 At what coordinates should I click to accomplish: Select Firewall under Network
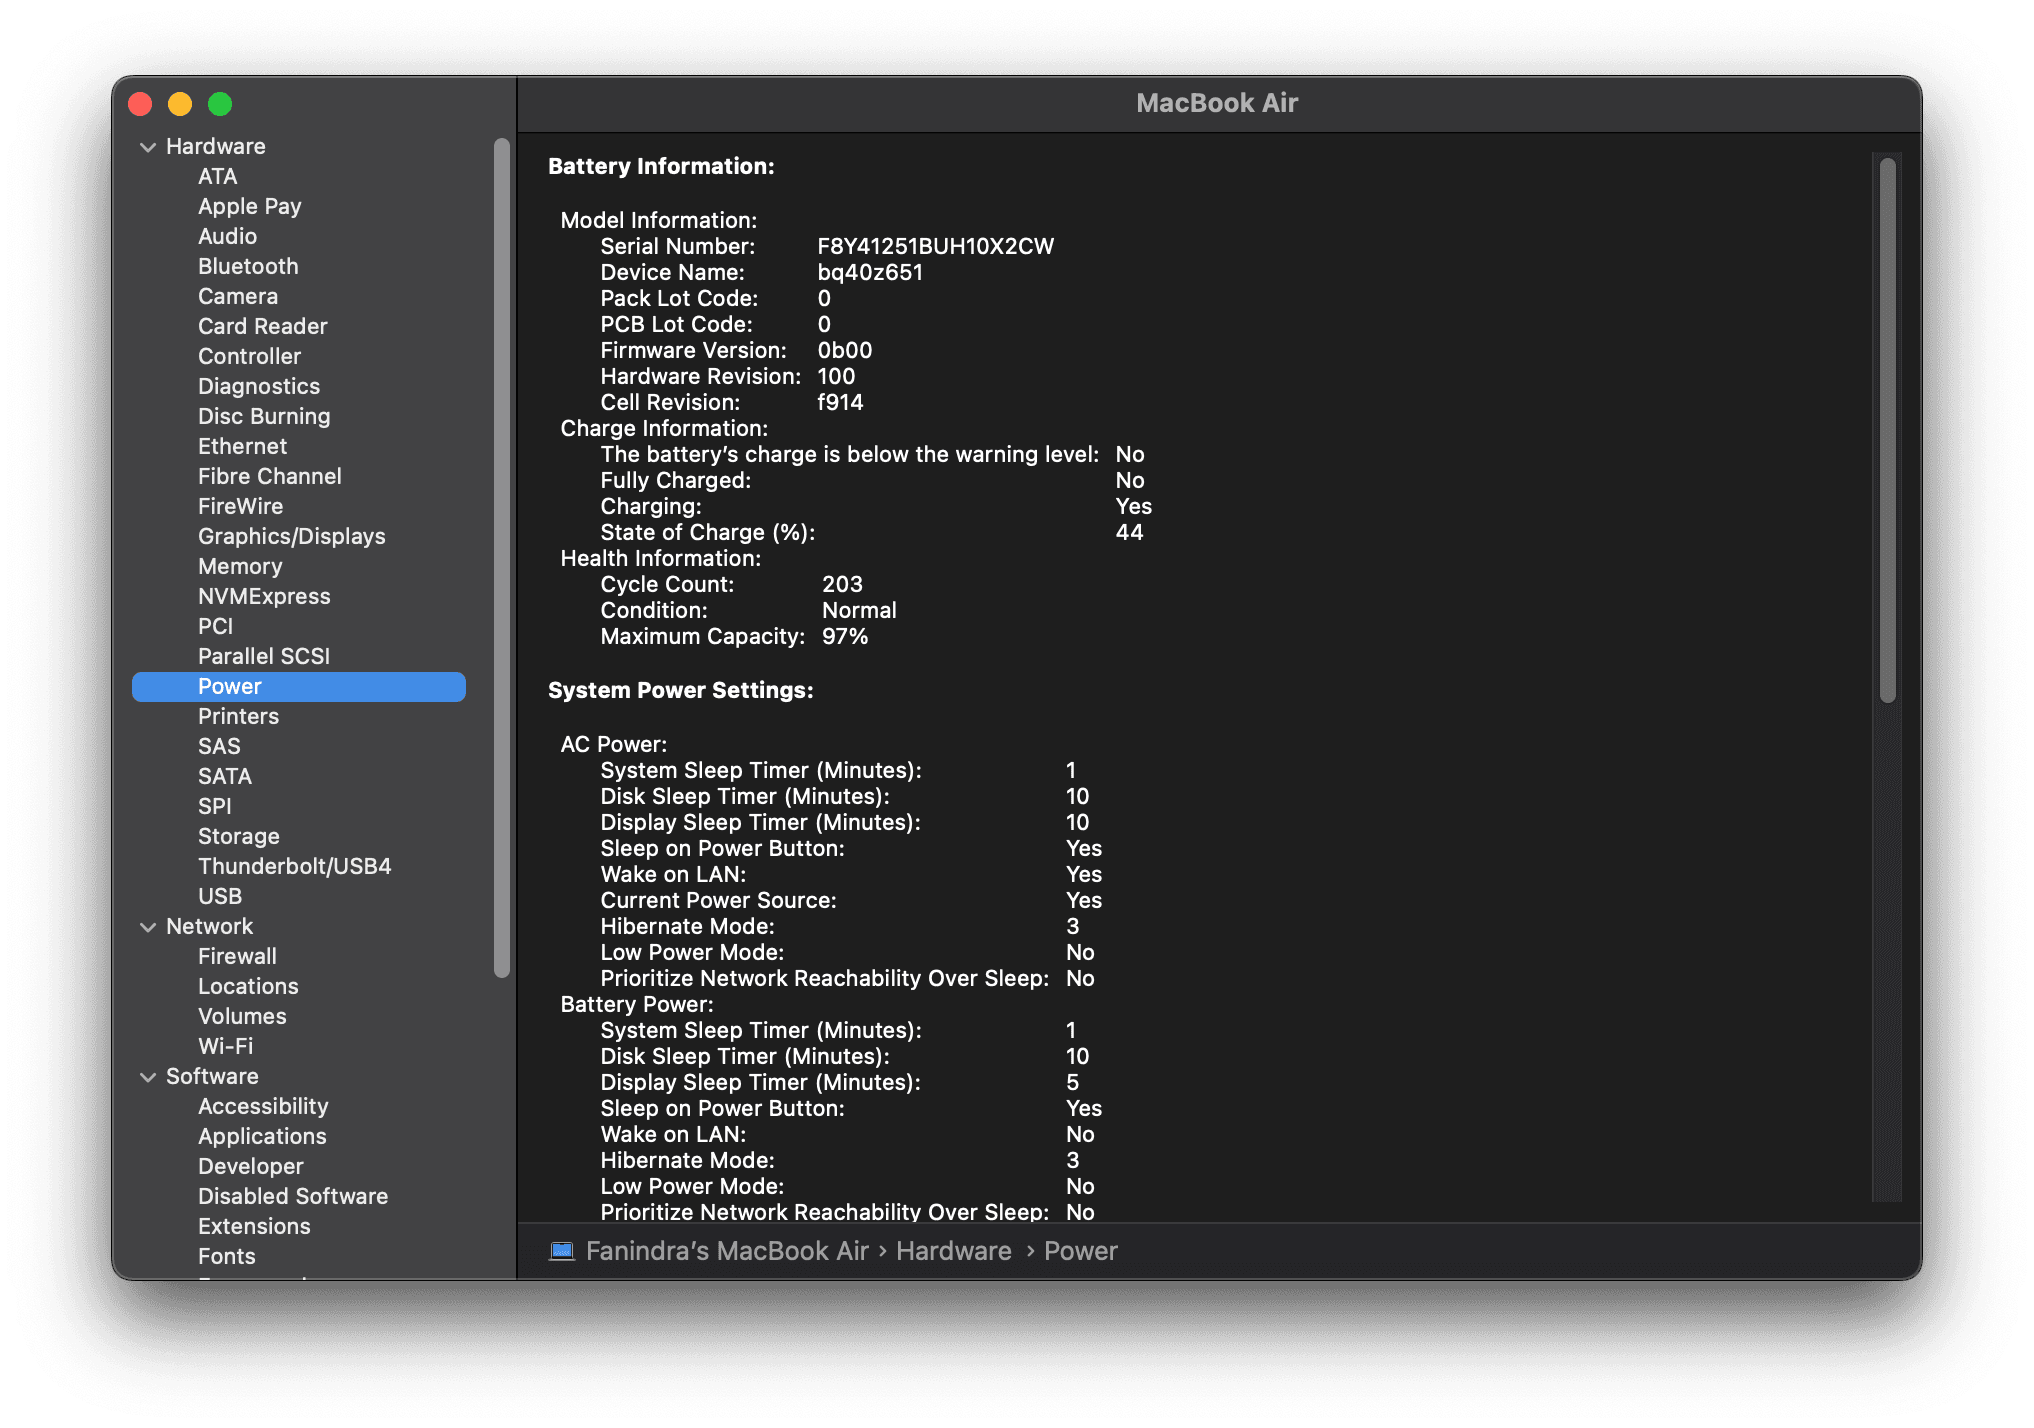coord(237,956)
